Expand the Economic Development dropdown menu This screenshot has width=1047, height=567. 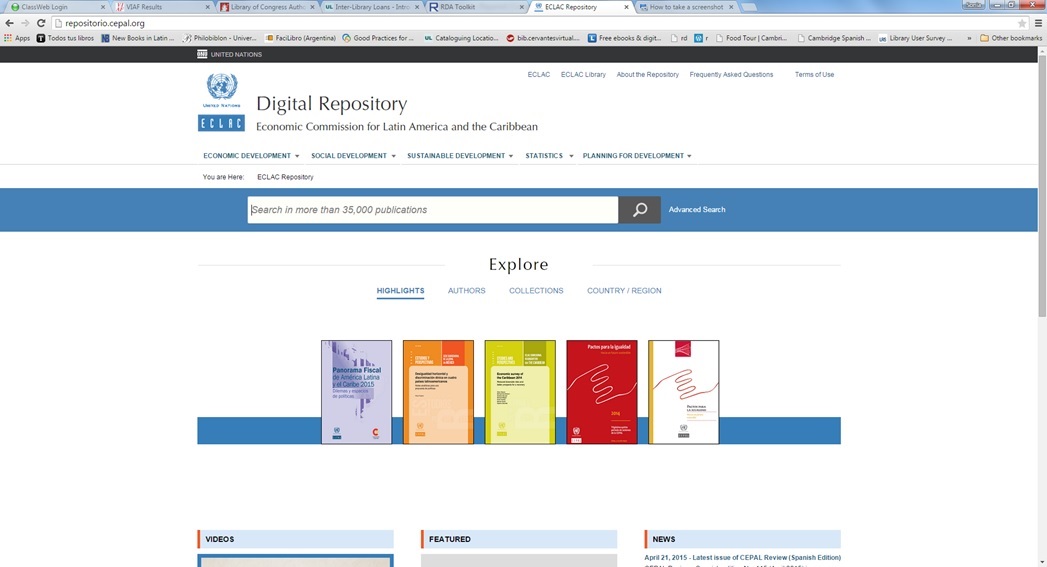(x=250, y=156)
